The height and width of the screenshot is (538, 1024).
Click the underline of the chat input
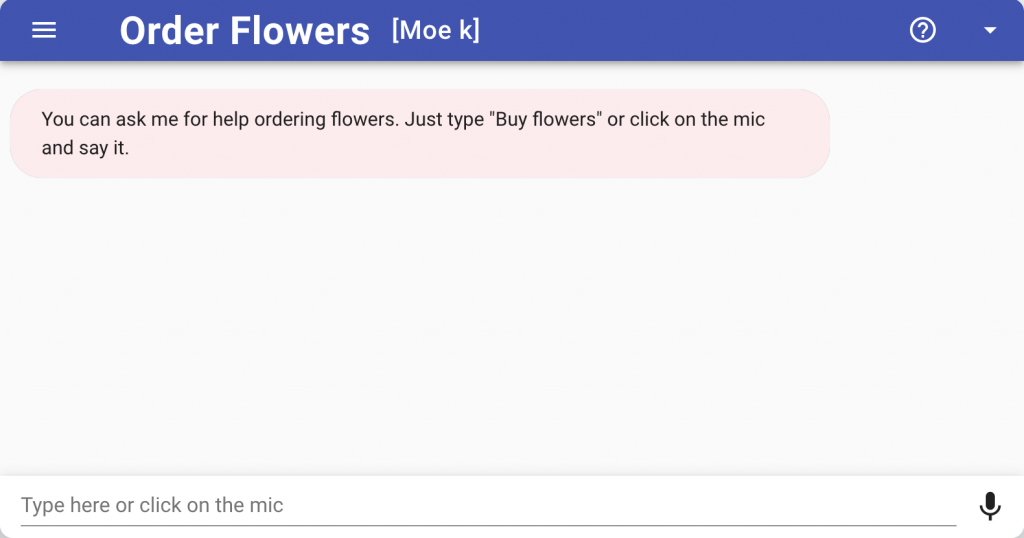point(488,525)
